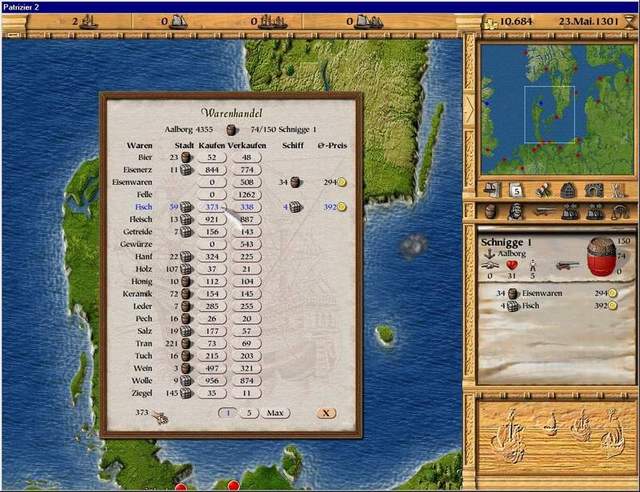Click the Kogge ship type icon in top bar
640x492 pixels.
tap(271, 21)
